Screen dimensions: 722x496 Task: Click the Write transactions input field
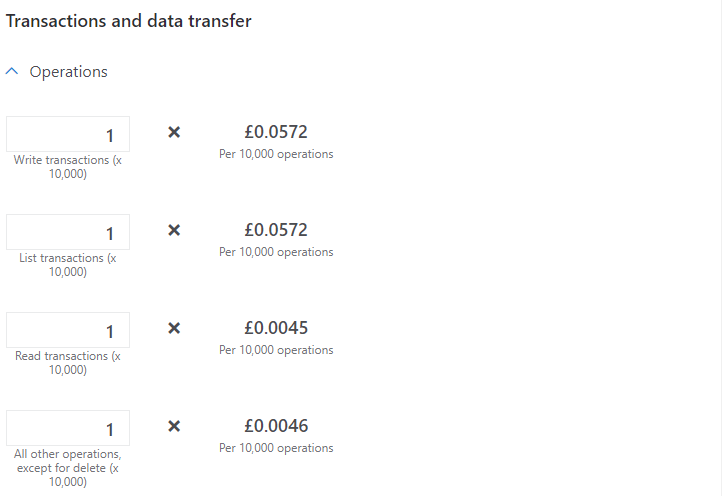68,135
